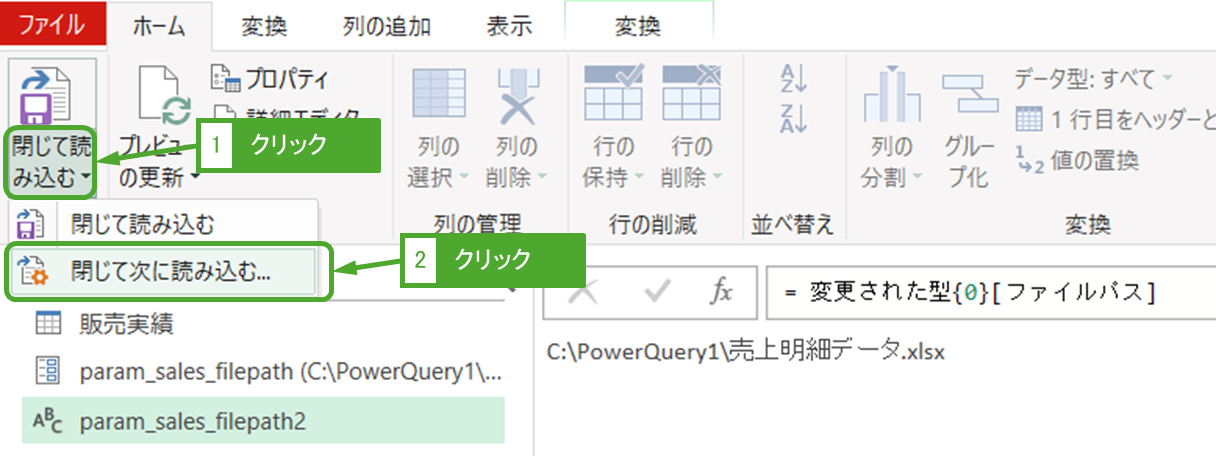Click the 行の削除 icon
The height and width of the screenshot is (456, 1216).
tap(690, 94)
